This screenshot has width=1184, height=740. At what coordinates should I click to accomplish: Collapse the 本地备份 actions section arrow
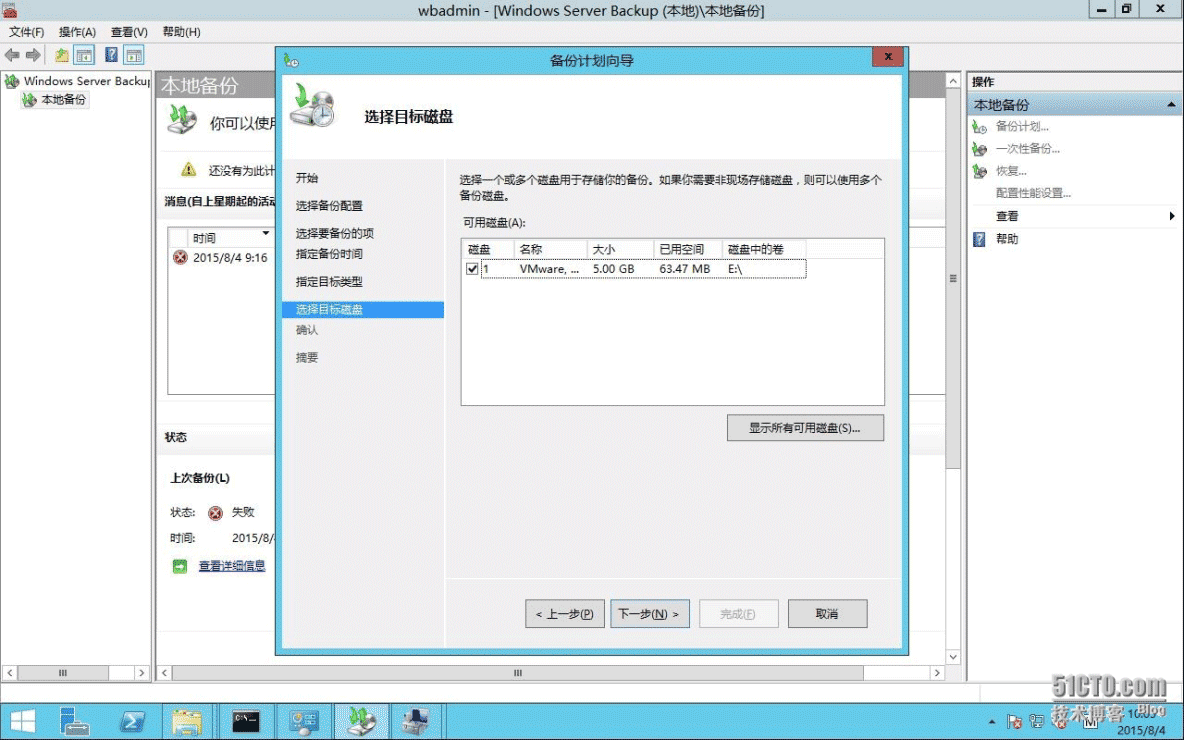coord(1172,105)
